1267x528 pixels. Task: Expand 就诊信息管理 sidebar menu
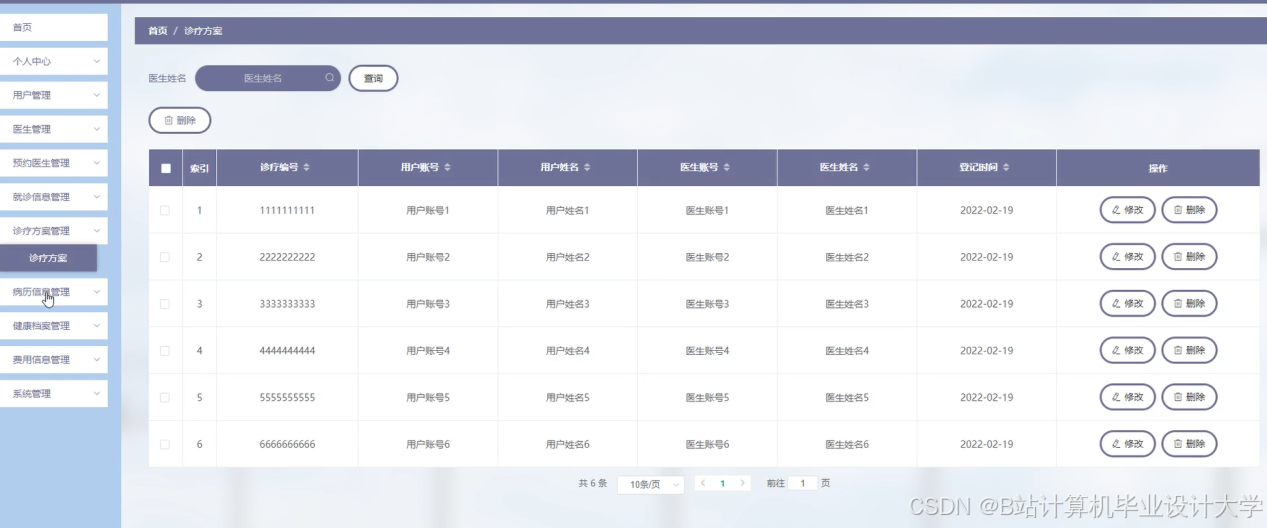point(53,197)
